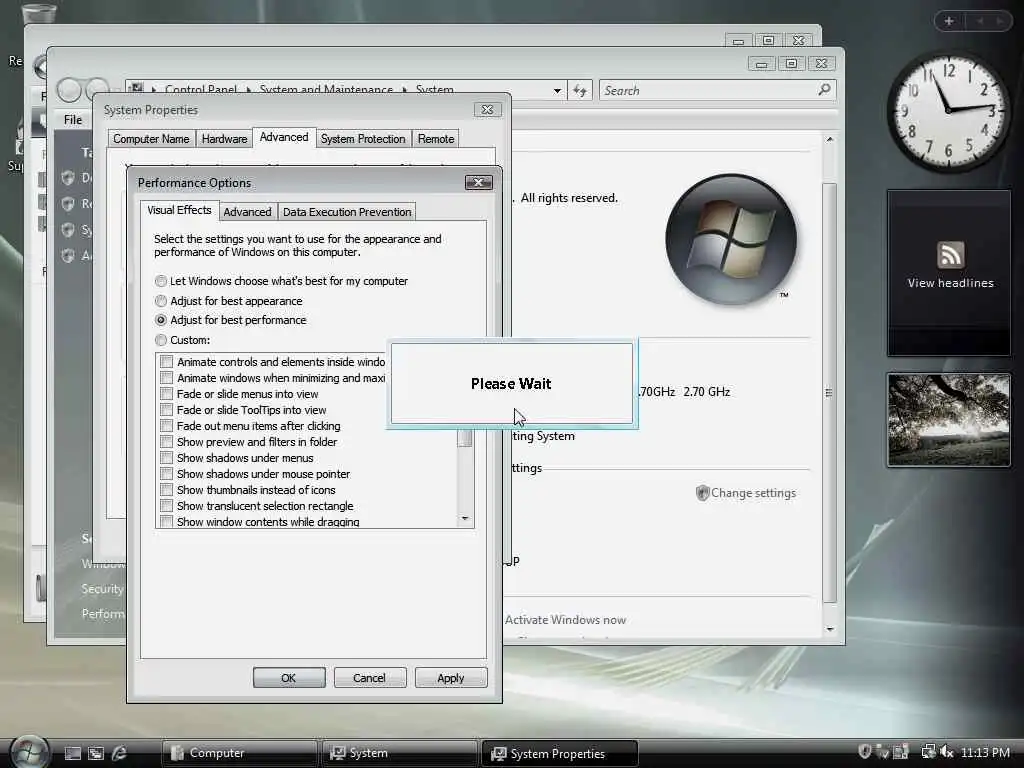Choose the Custom radio option
1024x768 pixels.
coord(161,340)
